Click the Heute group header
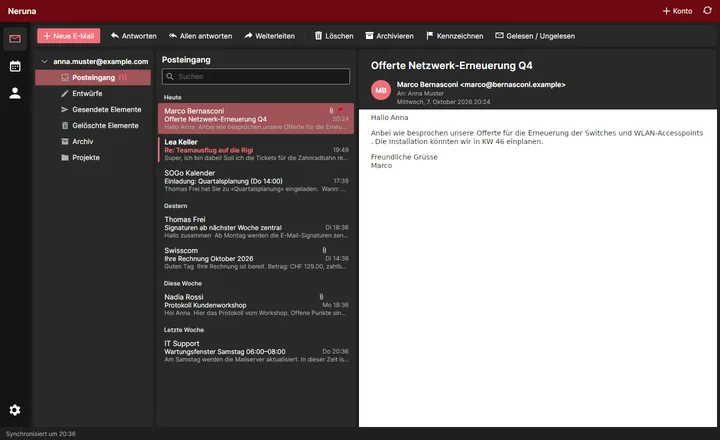Image resolution: width=720 pixels, height=440 pixels. click(x=173, y=97)
